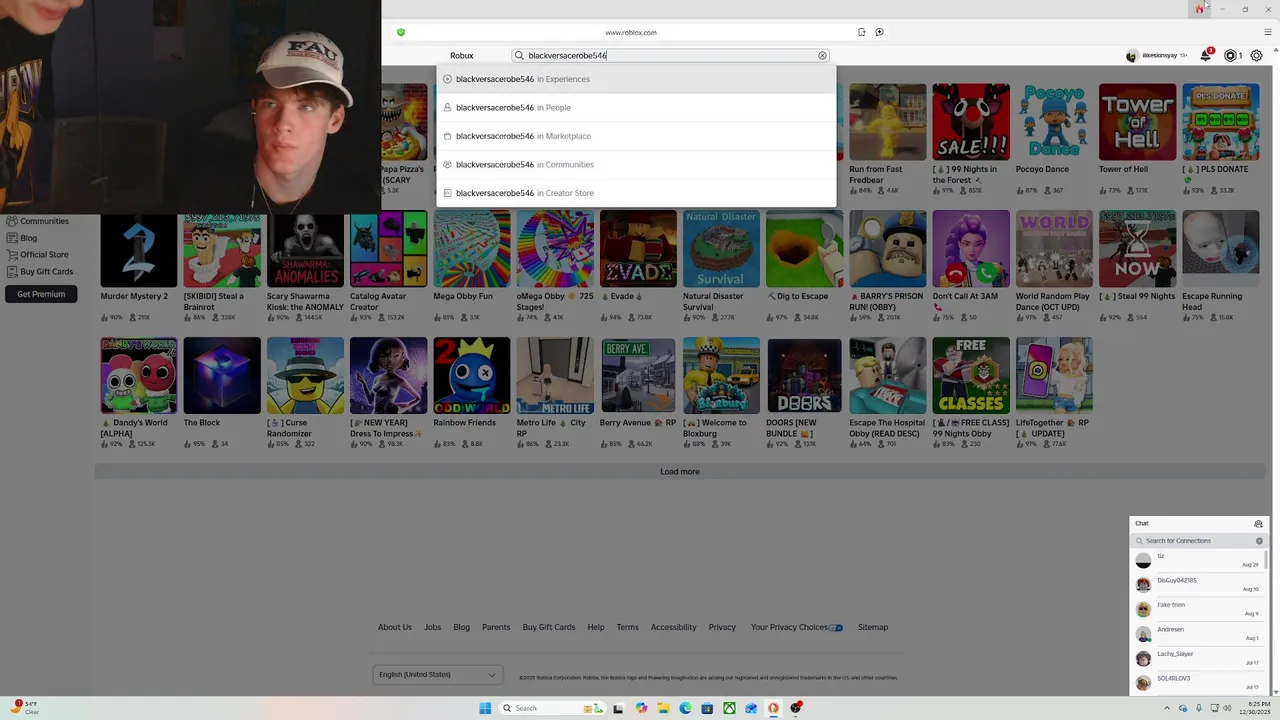Select blackversacerobe546 in Communities
1280x720 pixels.
[636, 164]
